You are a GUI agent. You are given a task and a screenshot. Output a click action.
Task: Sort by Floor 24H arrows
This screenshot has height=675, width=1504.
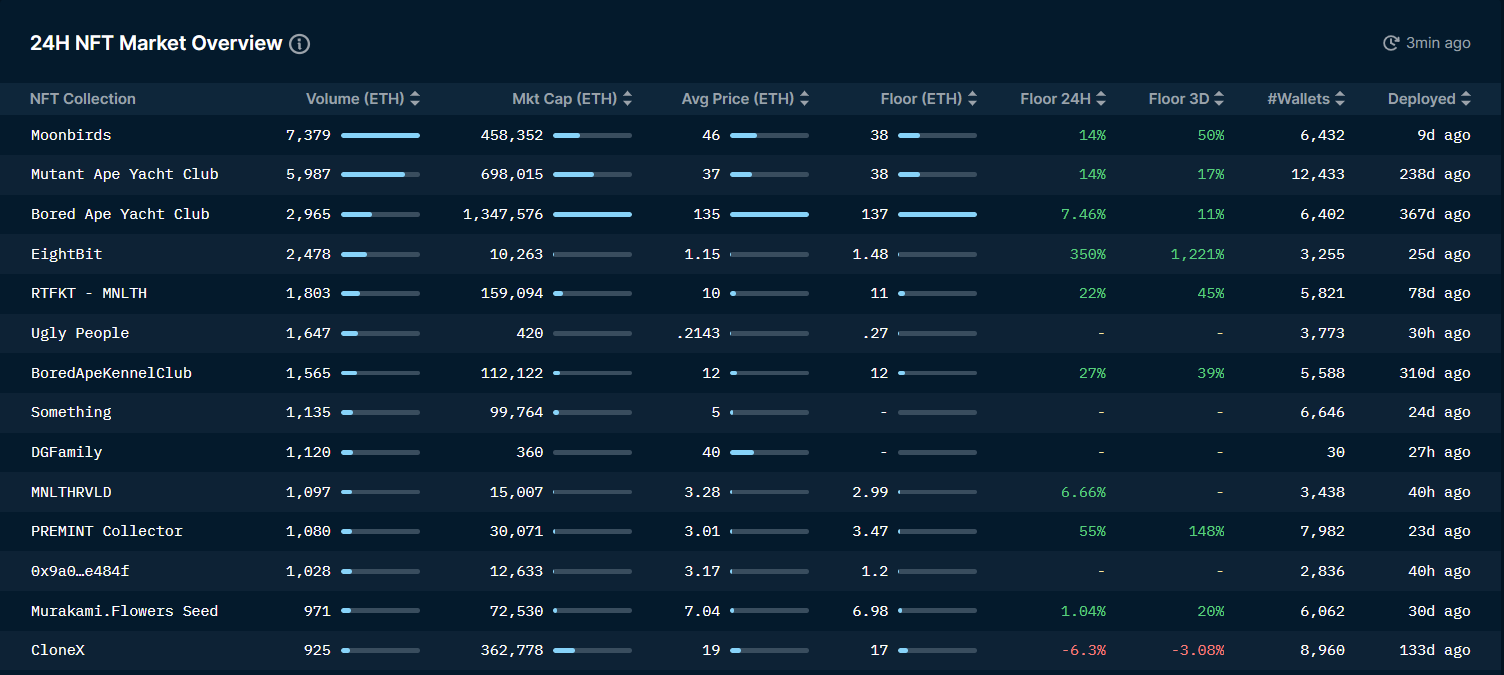1101,99
